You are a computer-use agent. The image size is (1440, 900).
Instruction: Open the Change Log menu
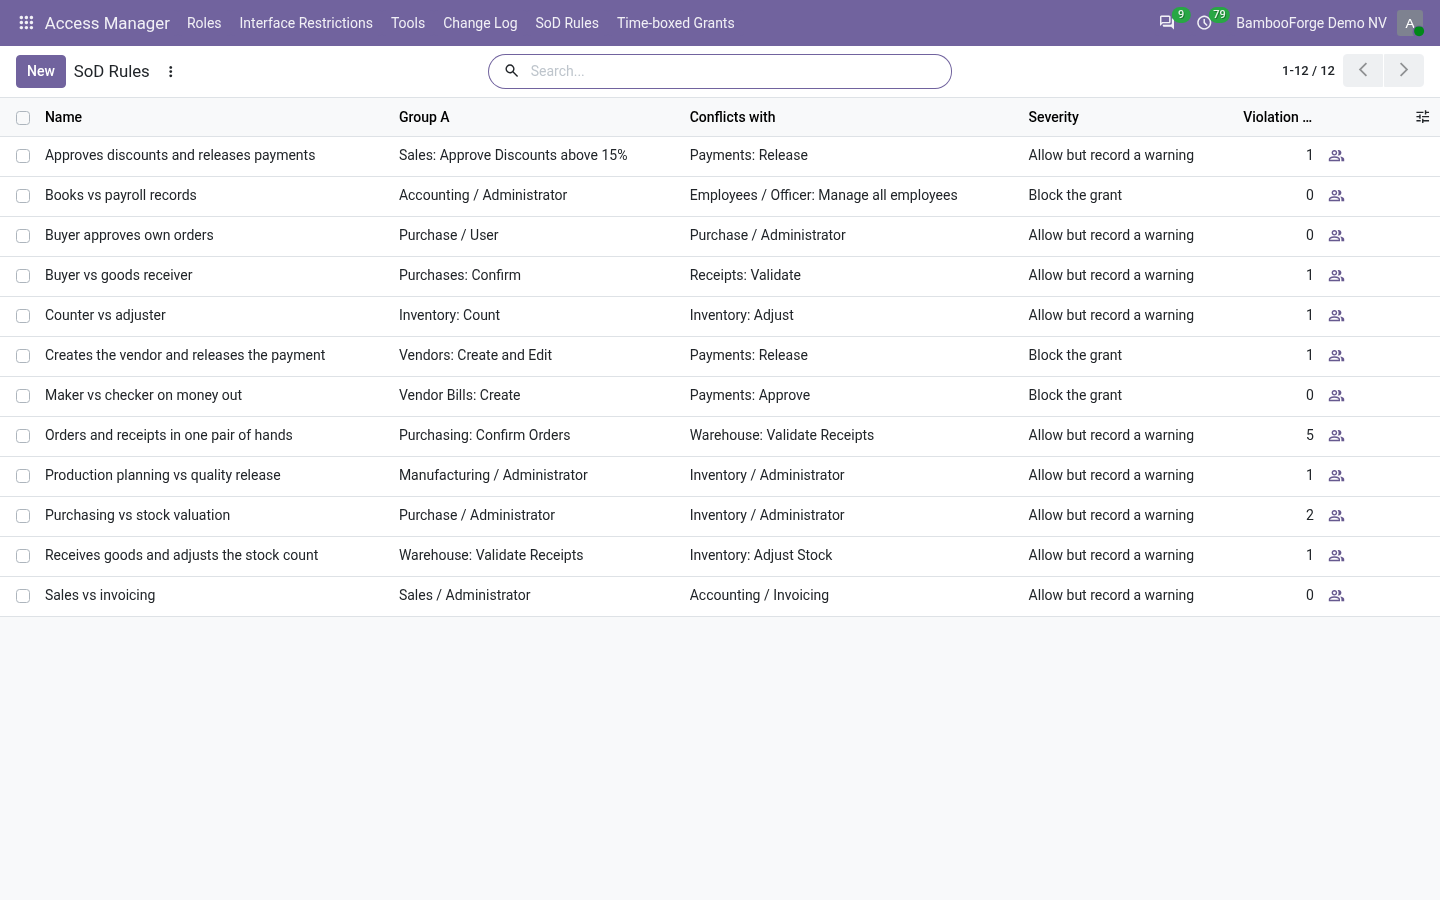click(480, 22)
